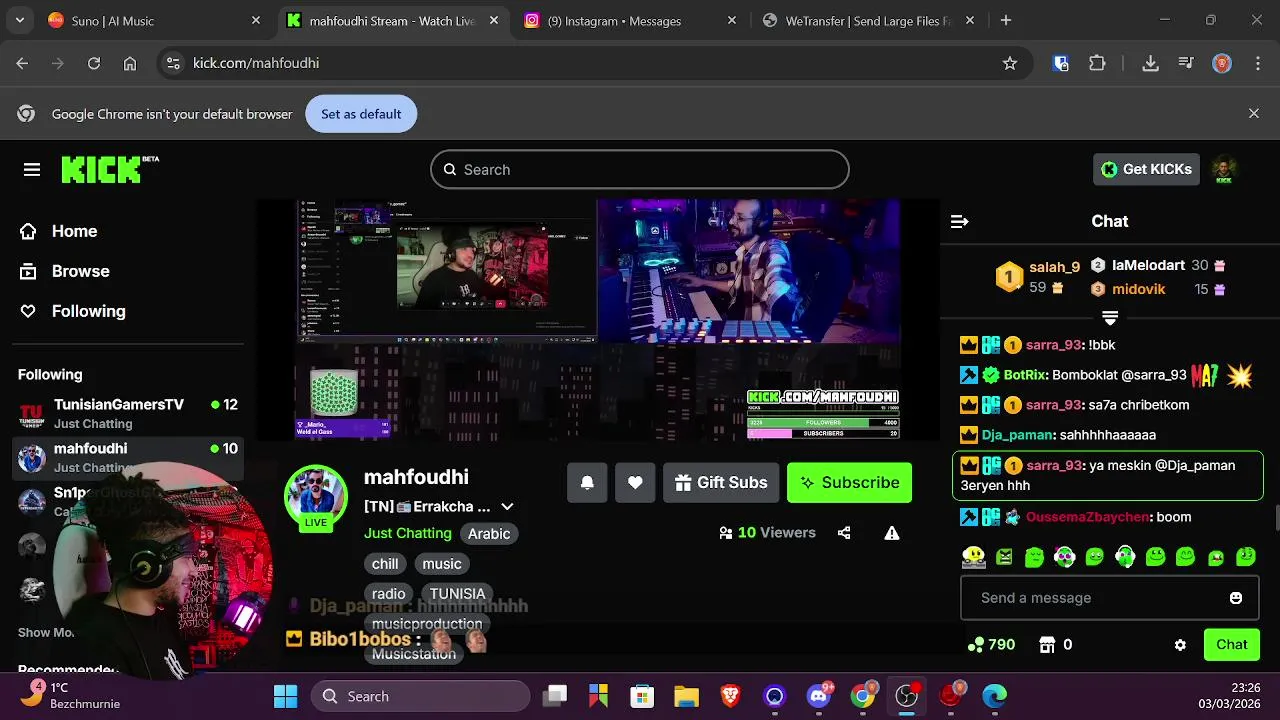This screenshot has height=720, width=1280.
Task: Close the Suno tab
Action: (256, 20)
